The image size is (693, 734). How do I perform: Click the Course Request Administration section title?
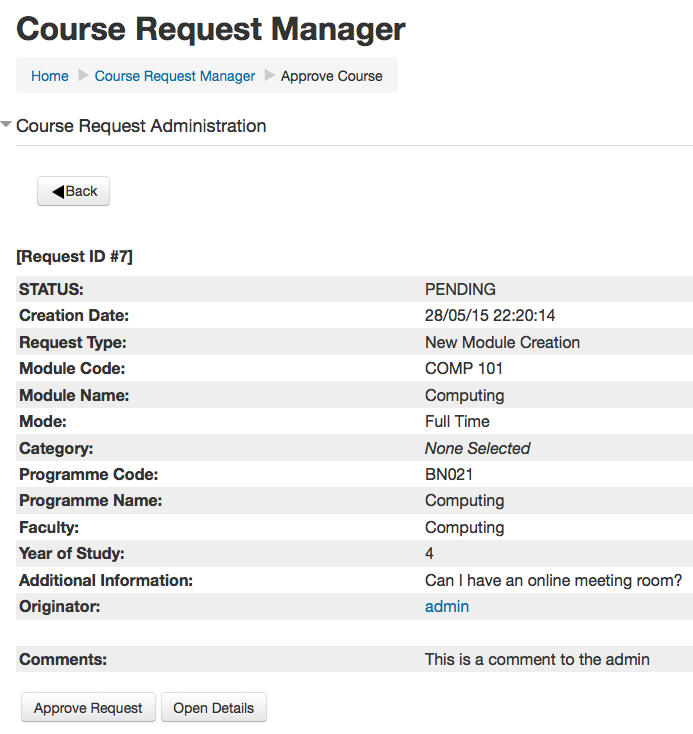pyautogui.click(x=141, y=126)
